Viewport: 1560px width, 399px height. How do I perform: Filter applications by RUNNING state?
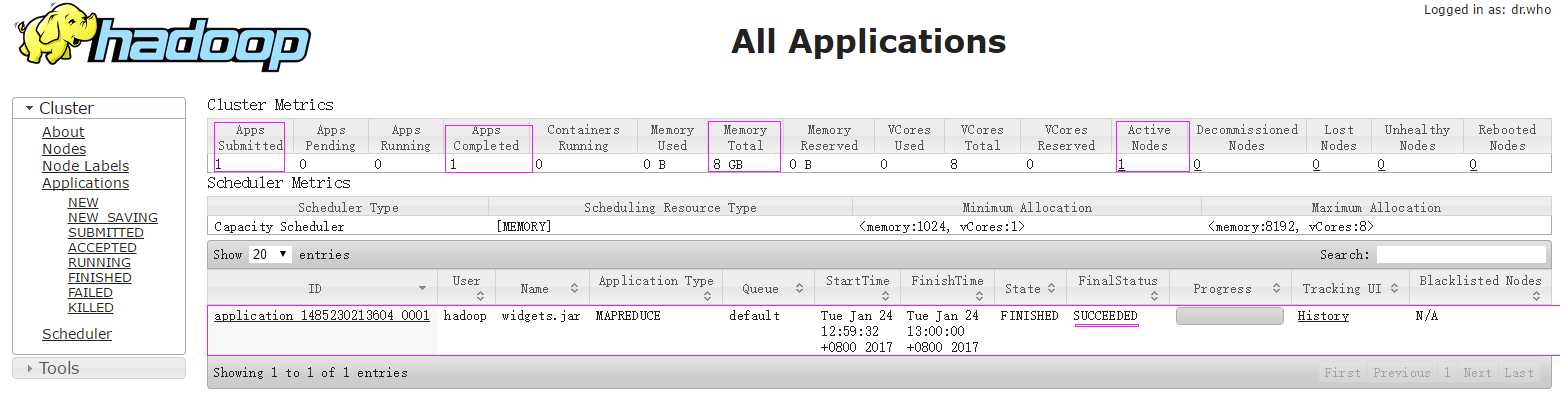point(99,263)
